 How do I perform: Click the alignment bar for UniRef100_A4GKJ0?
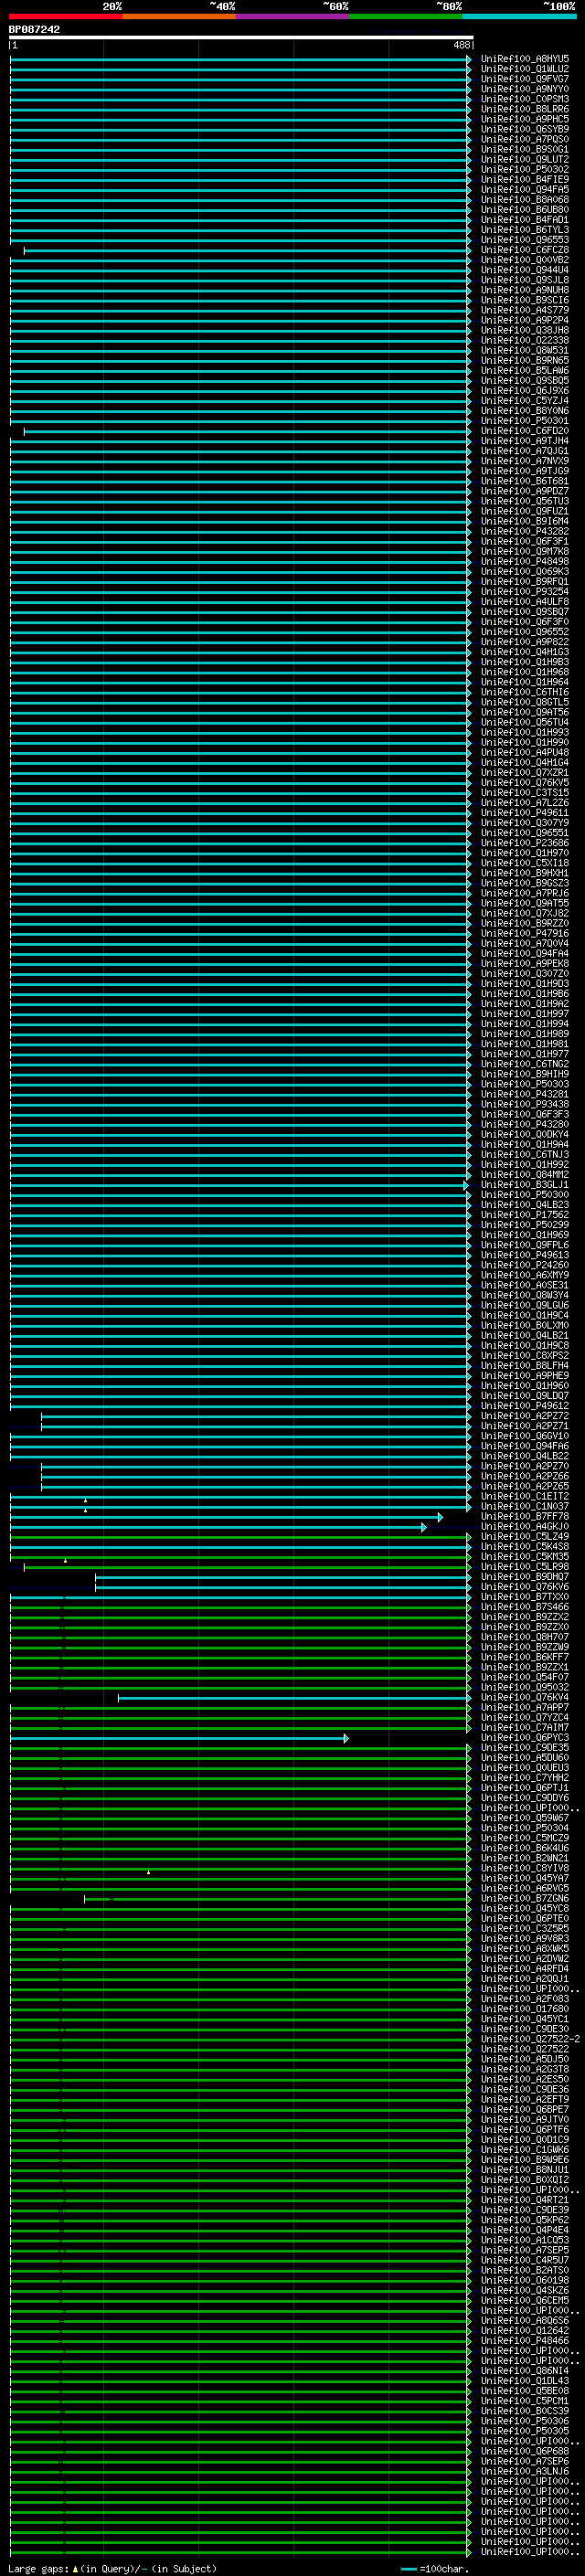click(x=218, y=1527)
